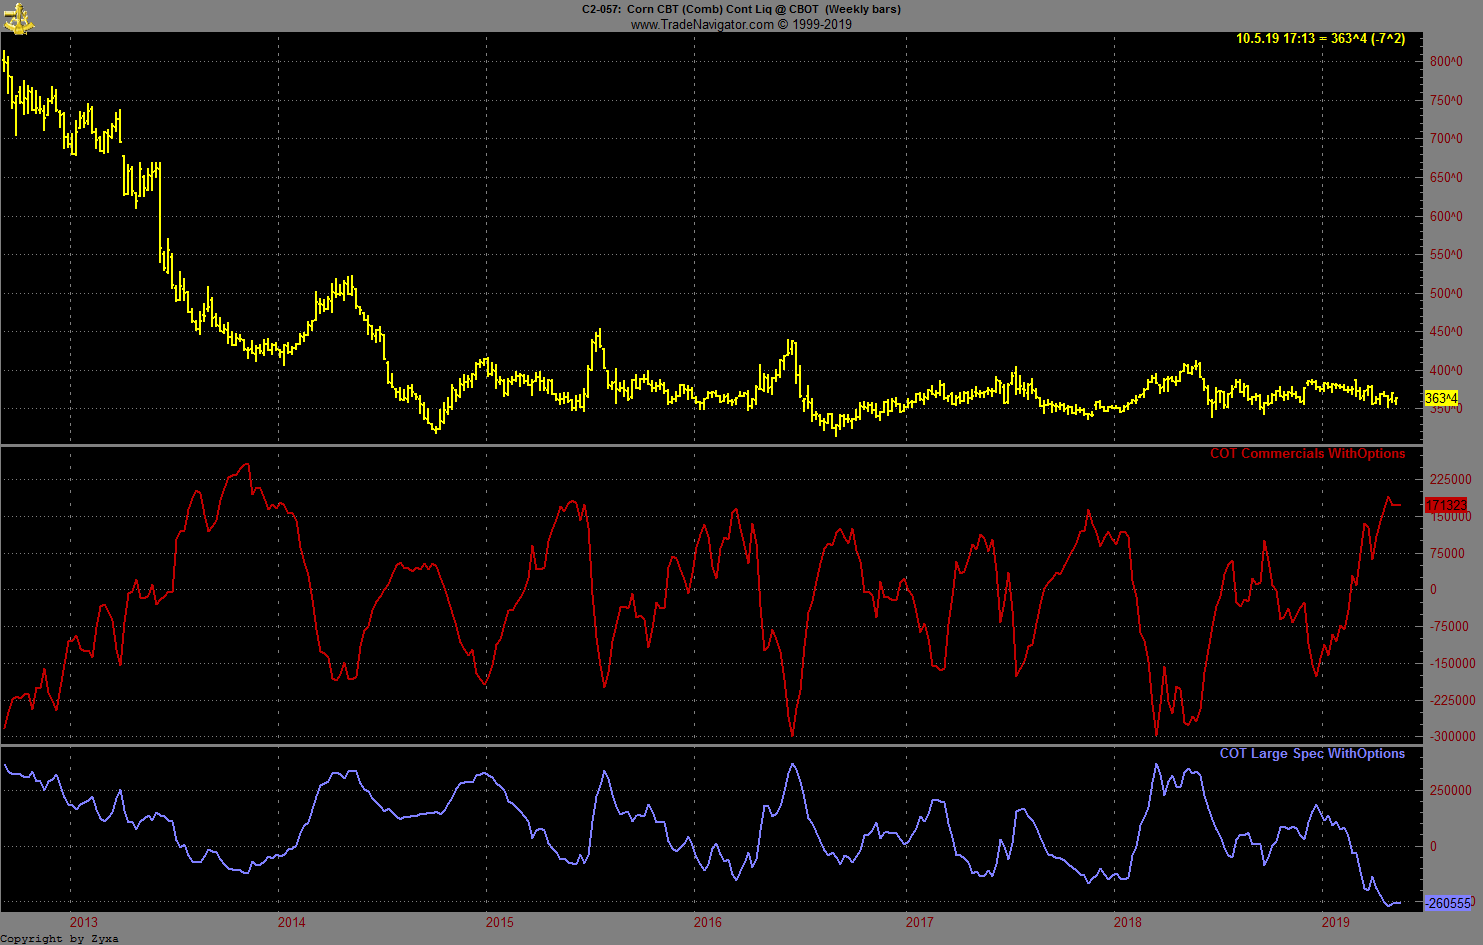Select the 600^0 price axis label
1483x945 pixels.
pyautogui.click(x=1446, y=217)
